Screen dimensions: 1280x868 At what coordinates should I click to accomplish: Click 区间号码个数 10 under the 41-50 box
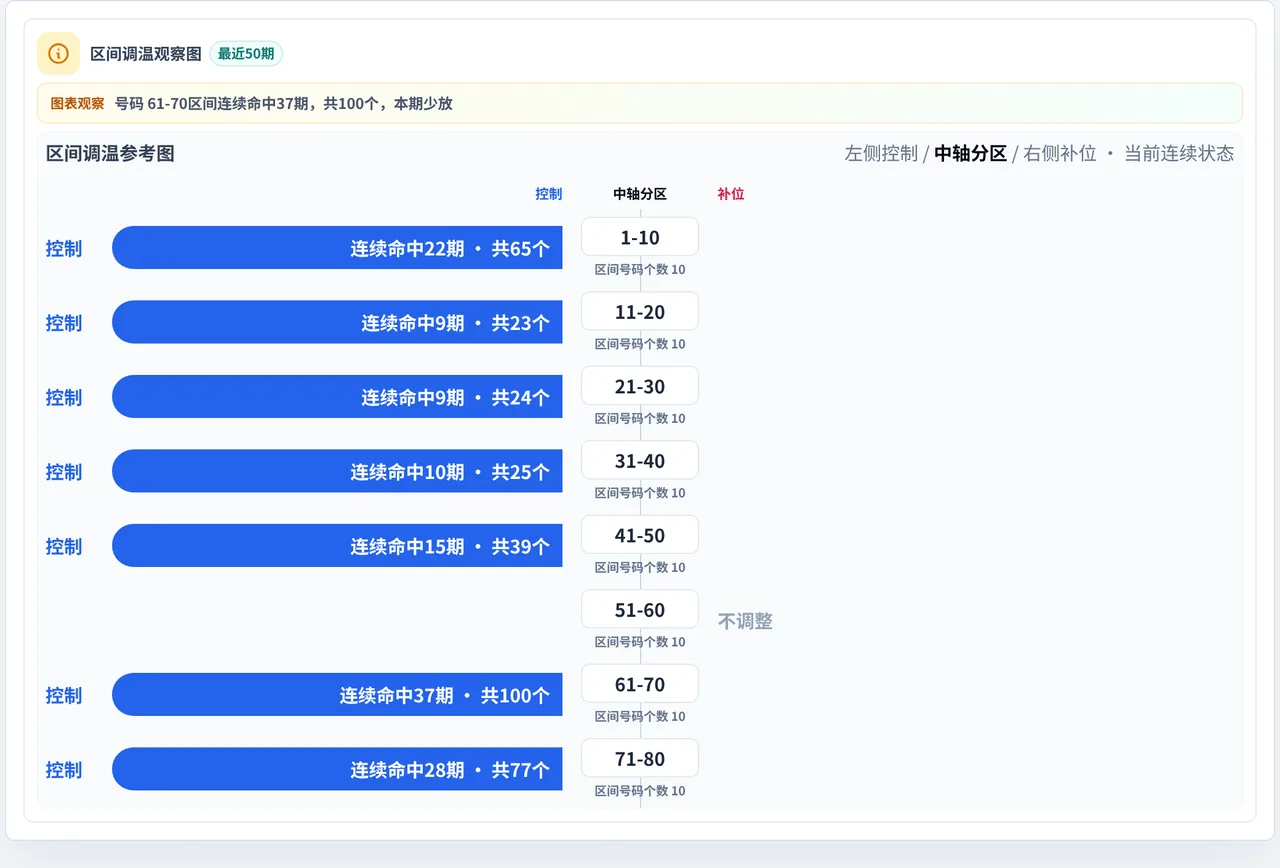pyautogui.click(x=640, y=568)
